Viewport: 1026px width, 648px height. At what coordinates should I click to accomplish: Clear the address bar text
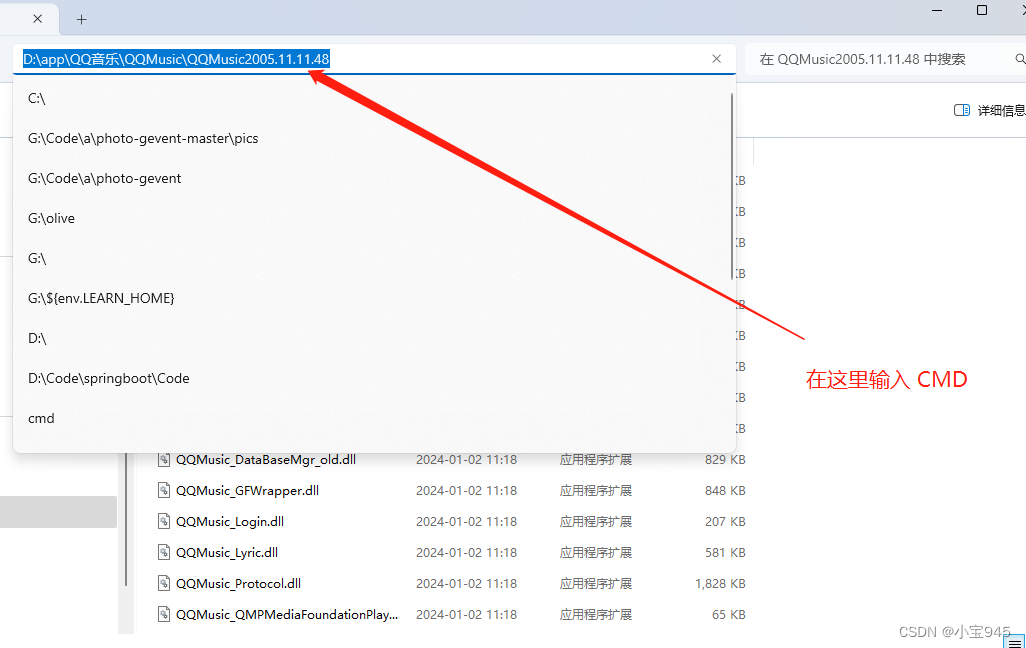(x=716, y=59)
